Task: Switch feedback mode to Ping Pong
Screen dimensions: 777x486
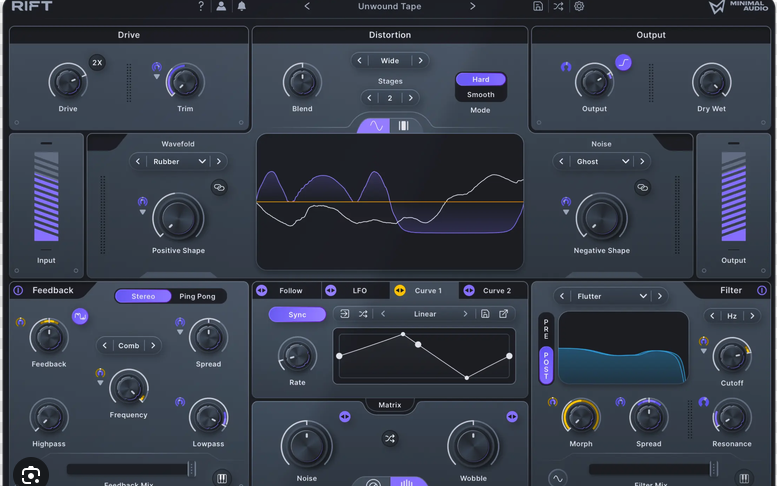Action: pyautogui.click(x=197, y=296)
